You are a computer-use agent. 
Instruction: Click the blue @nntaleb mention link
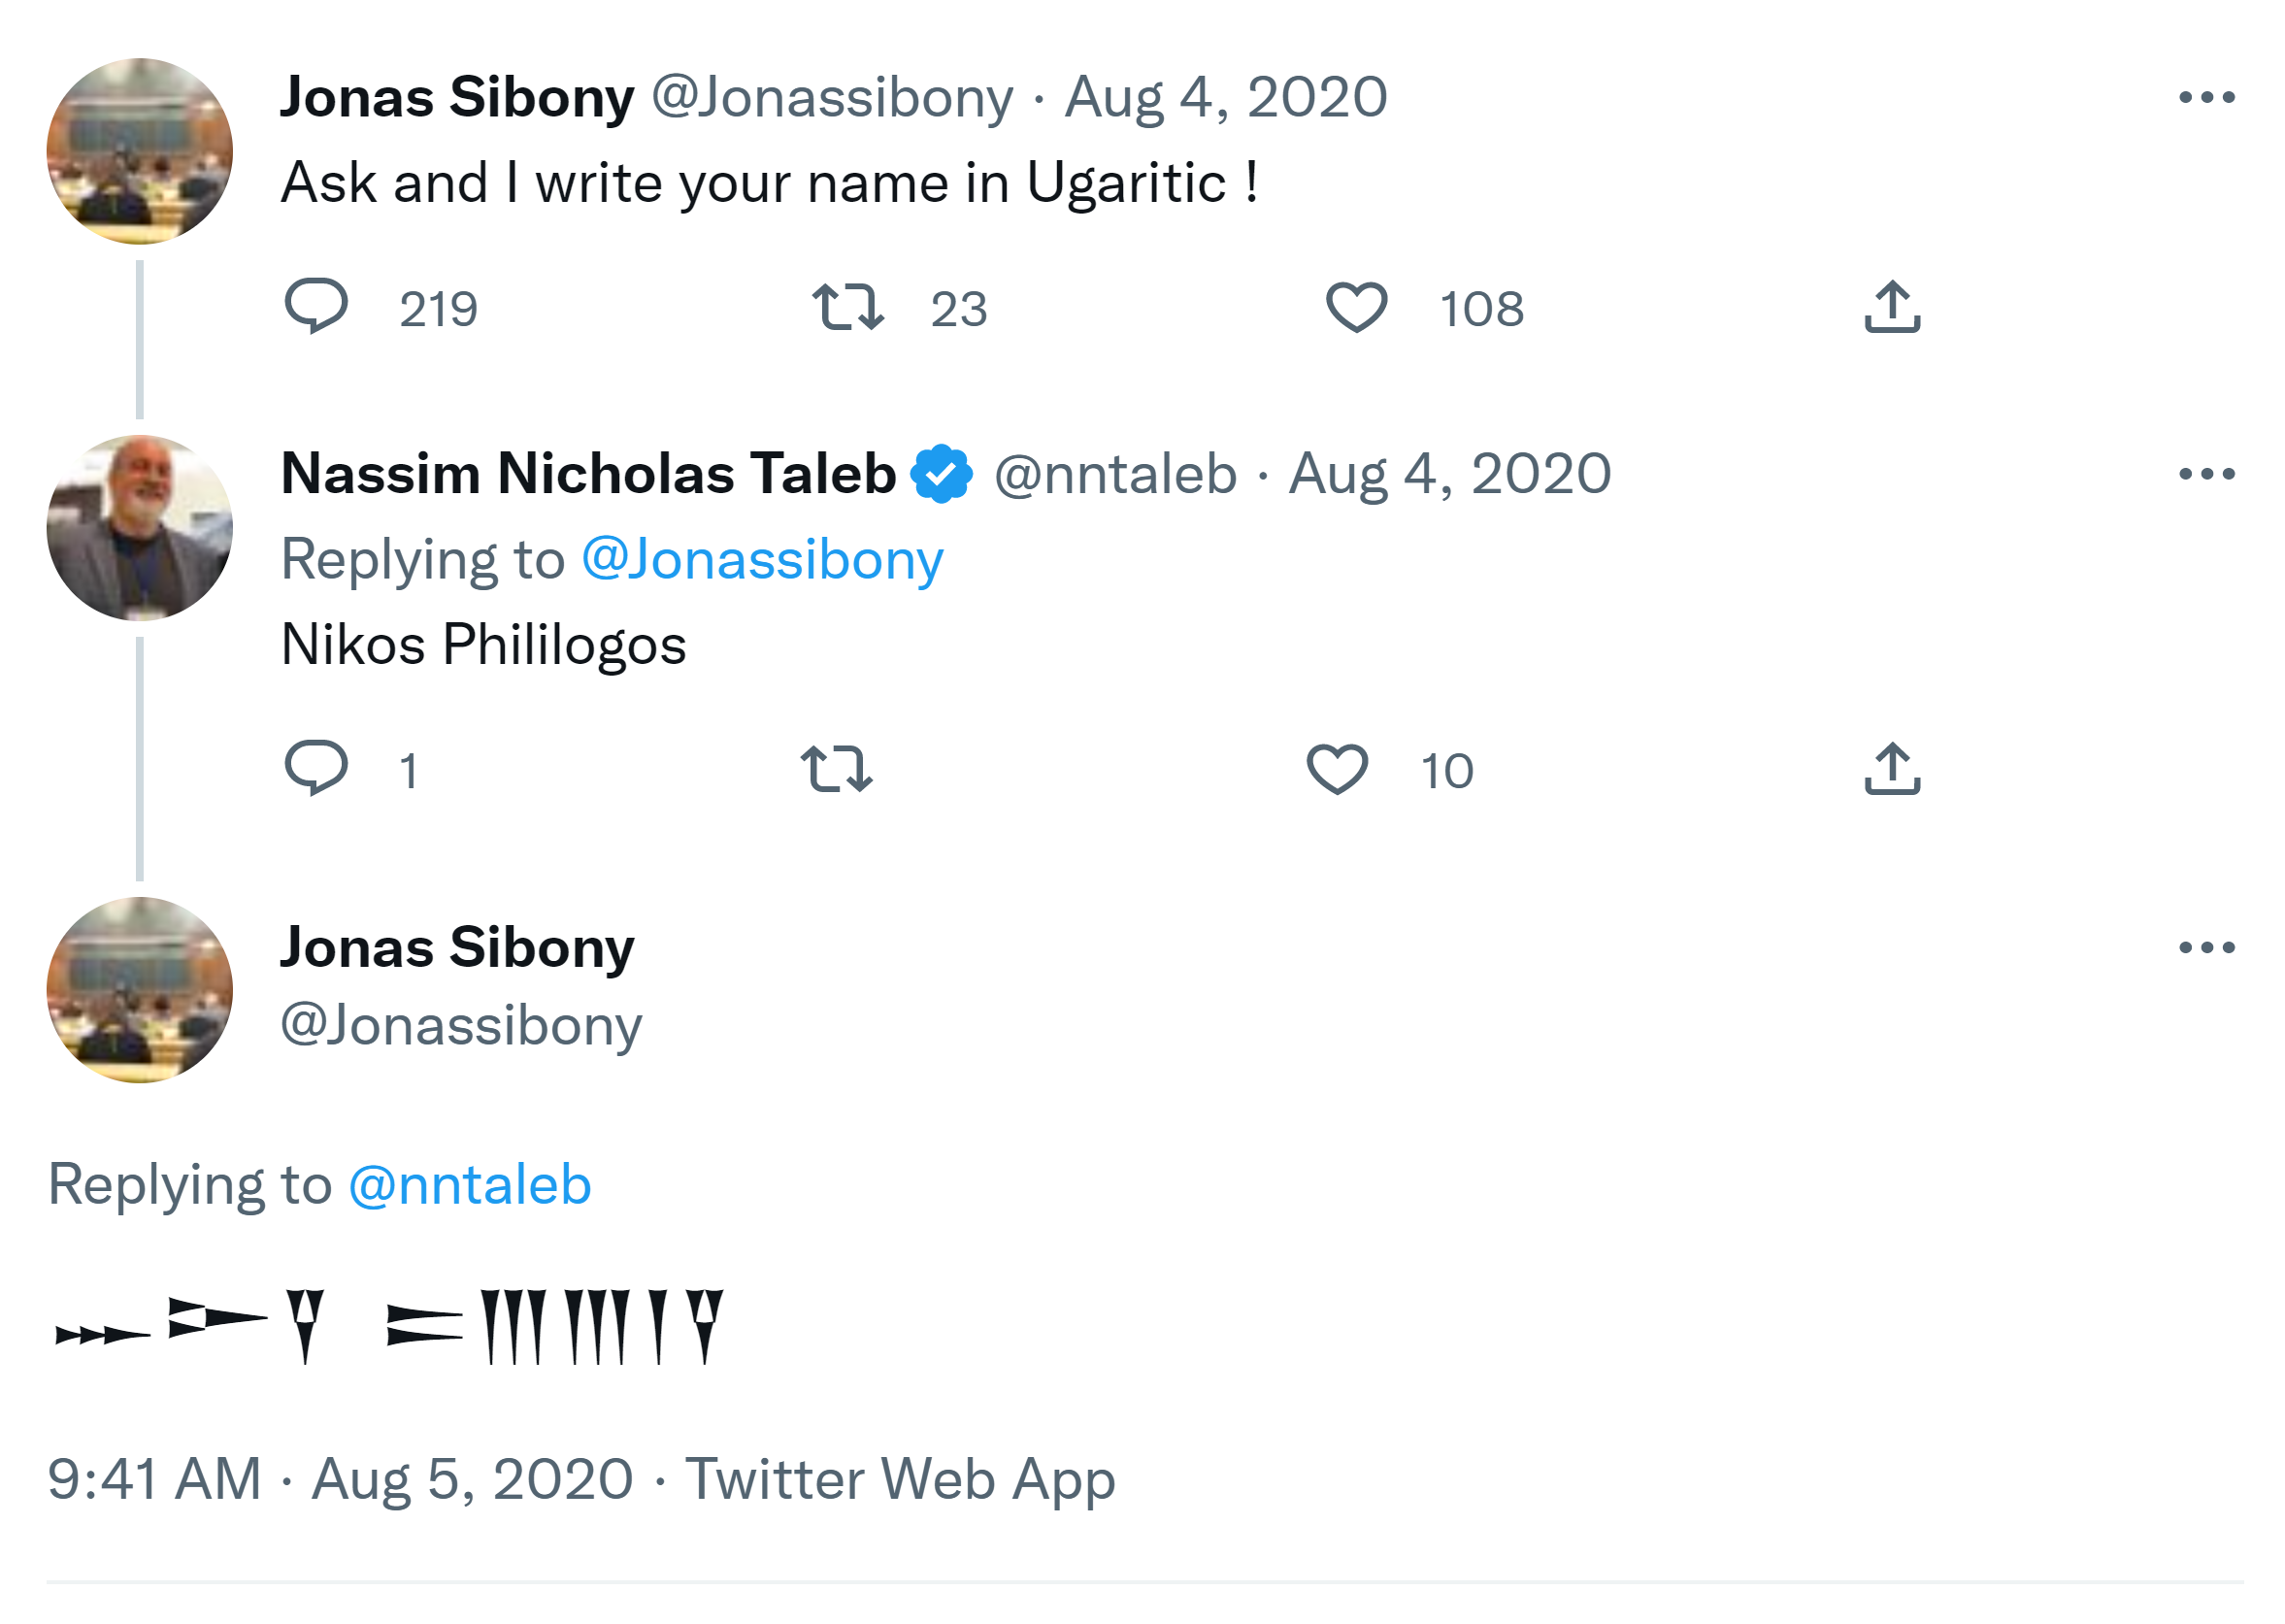[469, 1184]
